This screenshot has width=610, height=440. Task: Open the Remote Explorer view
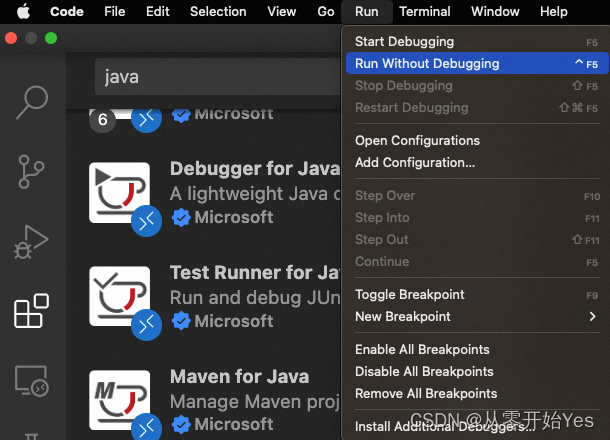(x=32, y=380)
